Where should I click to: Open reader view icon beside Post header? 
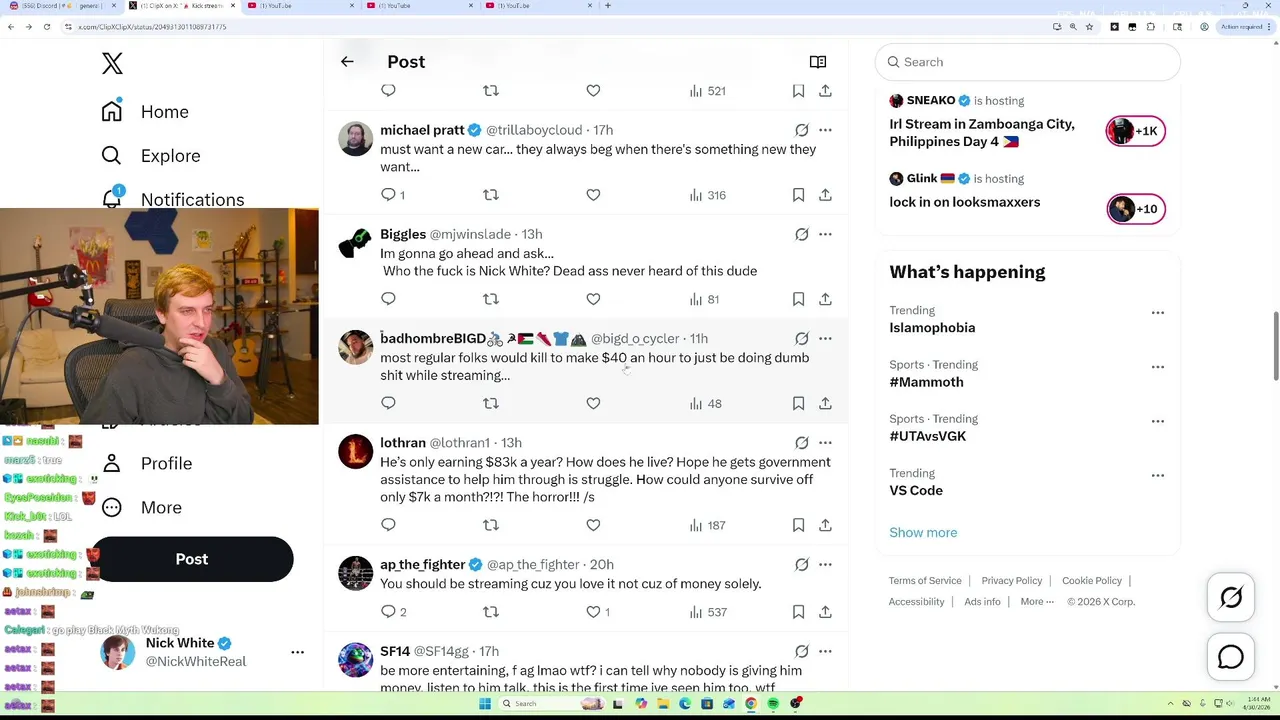click(x=818, y=62)
